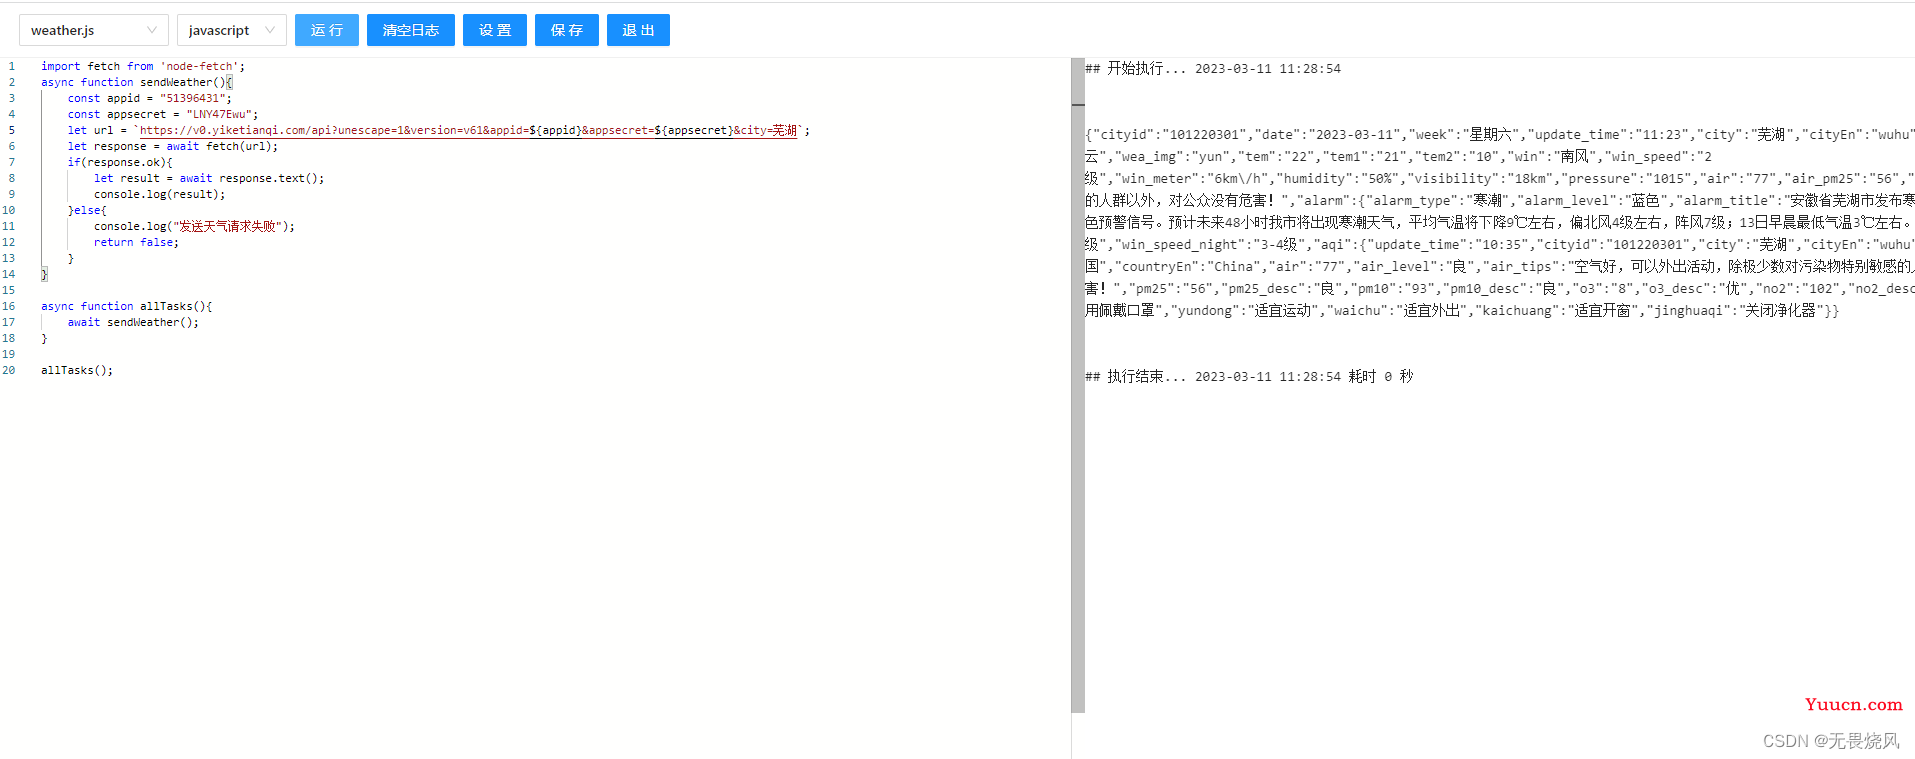Click the 开始执行 log start line
Image resolution: width=1915 pixels, height=759 pixels.
point(1213,68)
